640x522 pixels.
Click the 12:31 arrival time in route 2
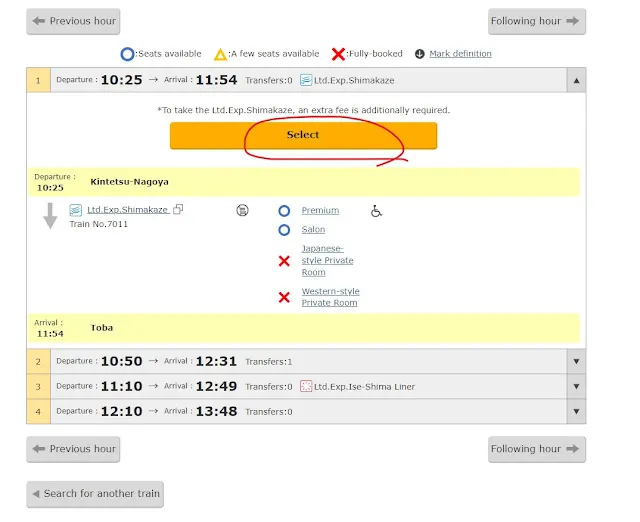point(216,362)
